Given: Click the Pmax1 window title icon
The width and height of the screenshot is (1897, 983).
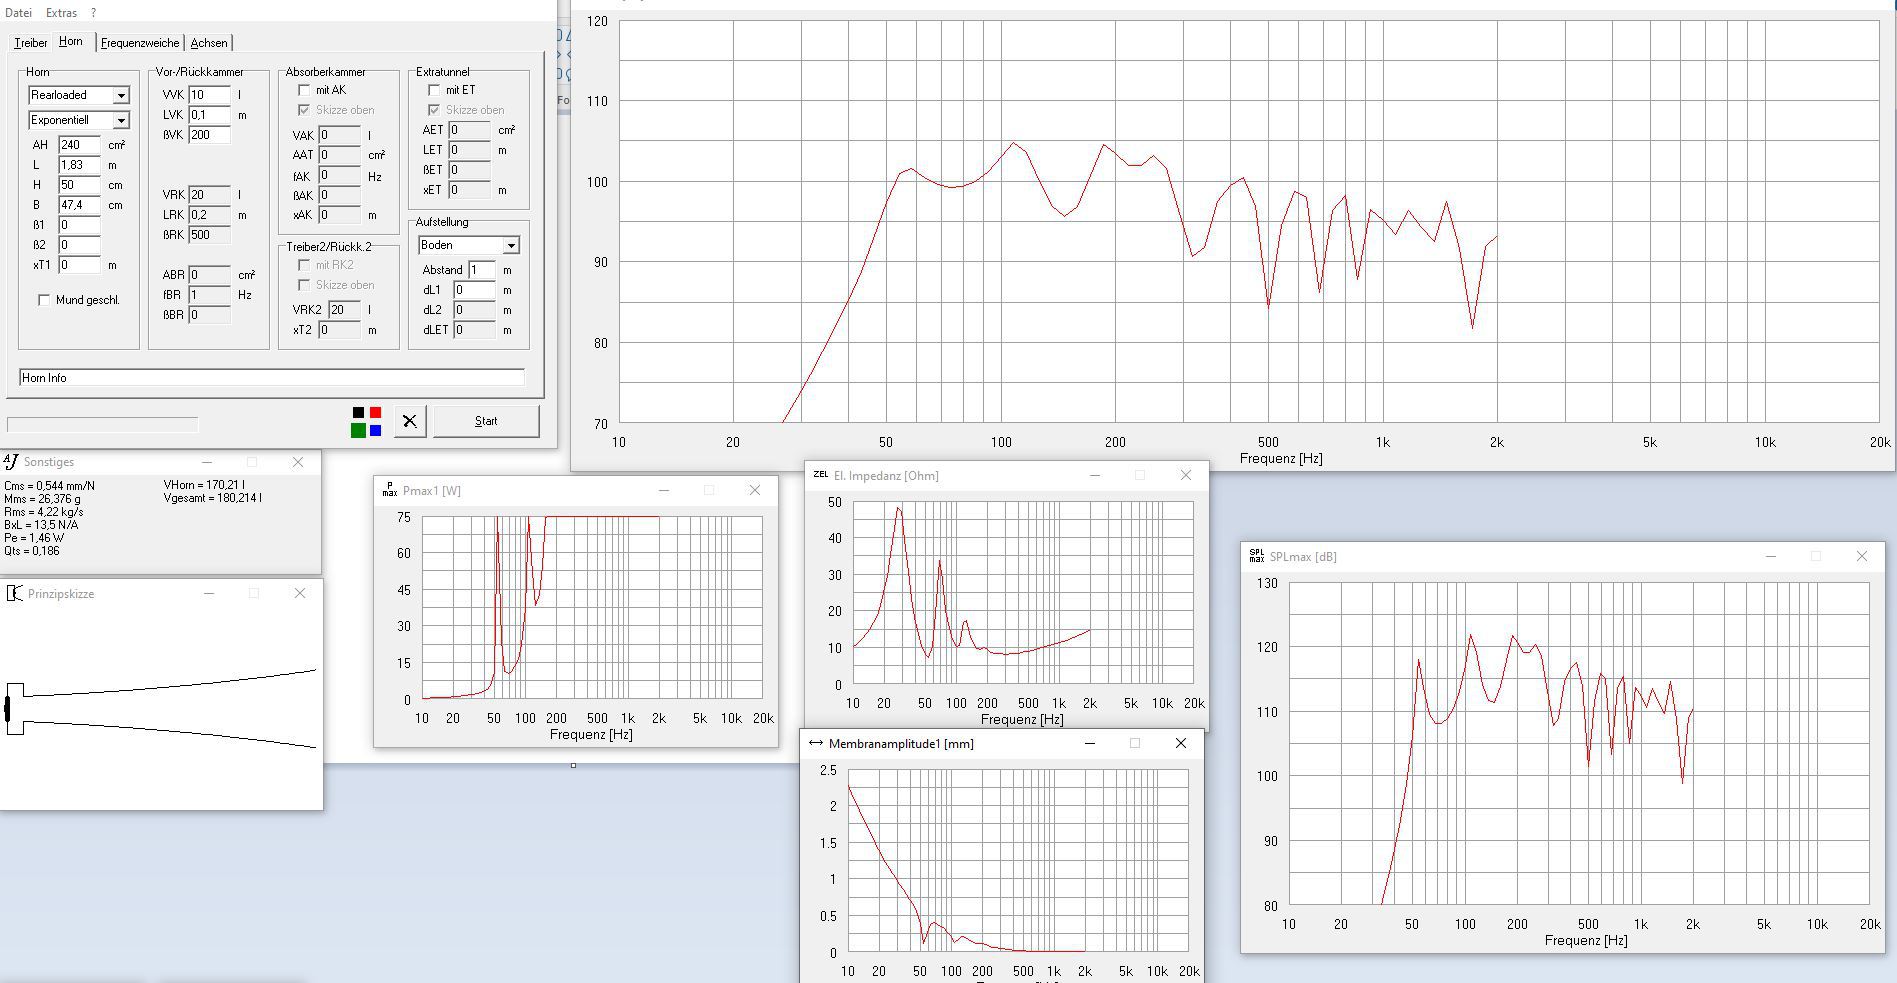Looking at the screenshot, I should click(x=389, y=490).
